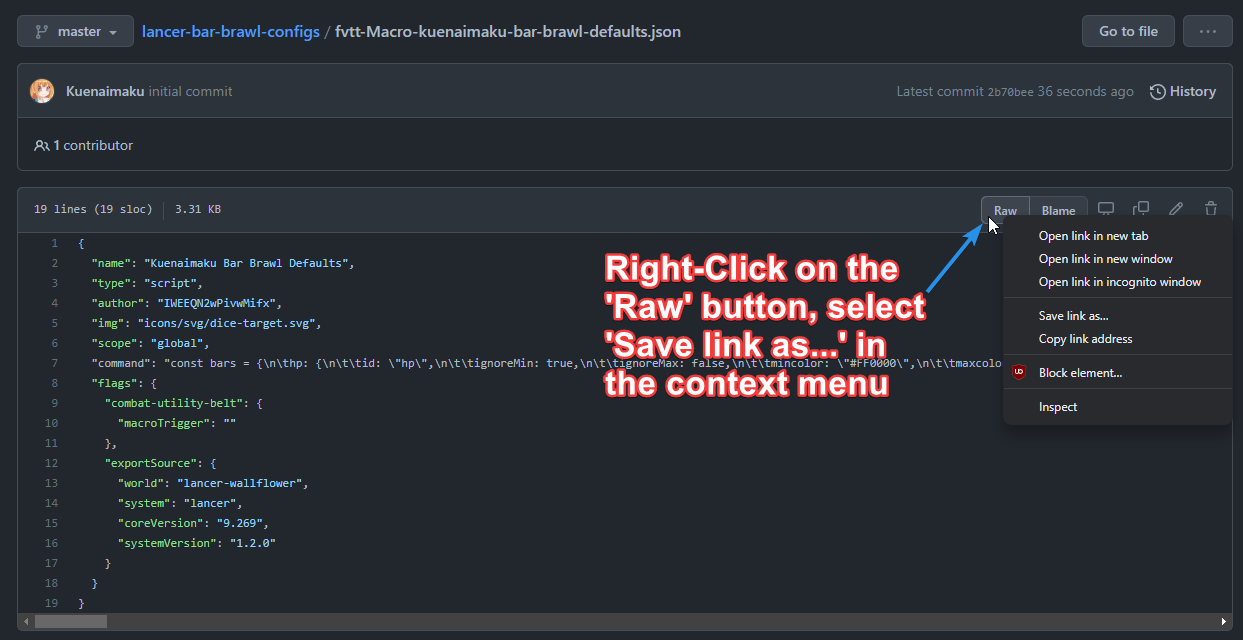The image size is (1243, 640).
Task: Edit this file pencil icon
Action: tap(1176, 209)
